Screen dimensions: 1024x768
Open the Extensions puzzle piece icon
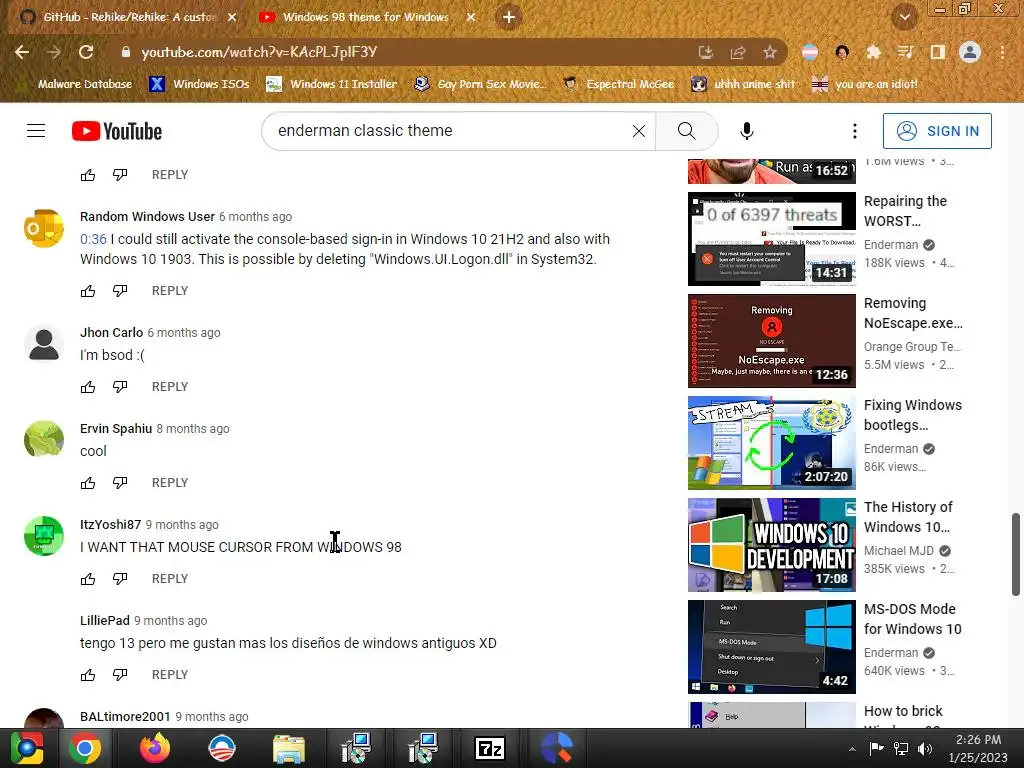(873, 52)
